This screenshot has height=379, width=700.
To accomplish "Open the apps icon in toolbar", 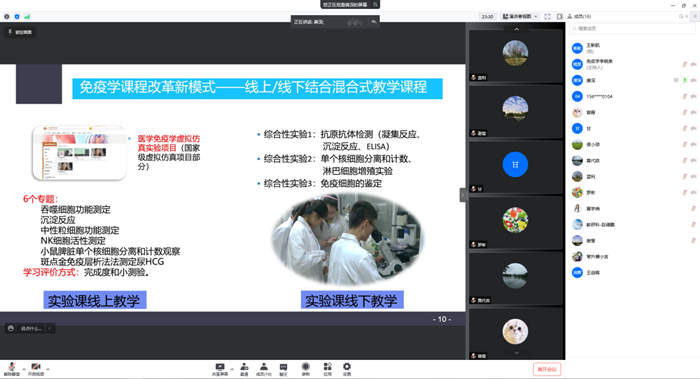I will 327,369.
